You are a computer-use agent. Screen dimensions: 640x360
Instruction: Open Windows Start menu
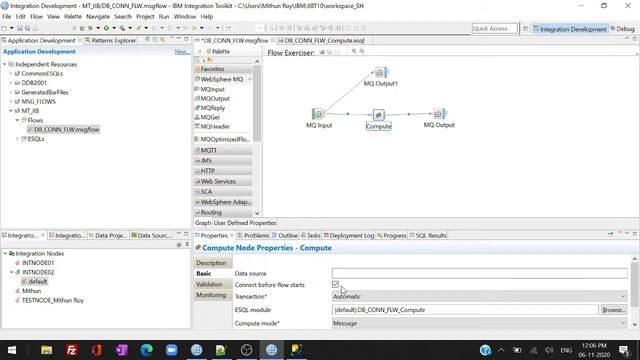(12, 350)
